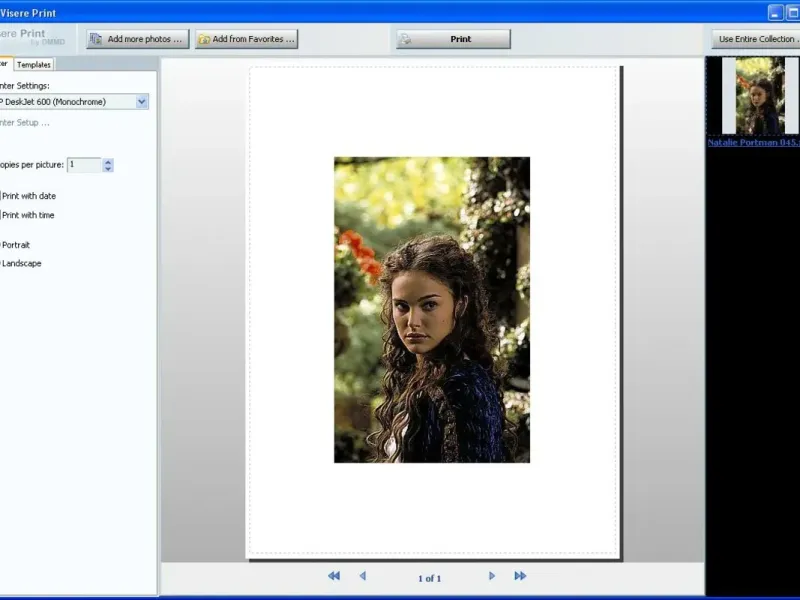
Task: Jump to the last page
Action: click(520, 576)
